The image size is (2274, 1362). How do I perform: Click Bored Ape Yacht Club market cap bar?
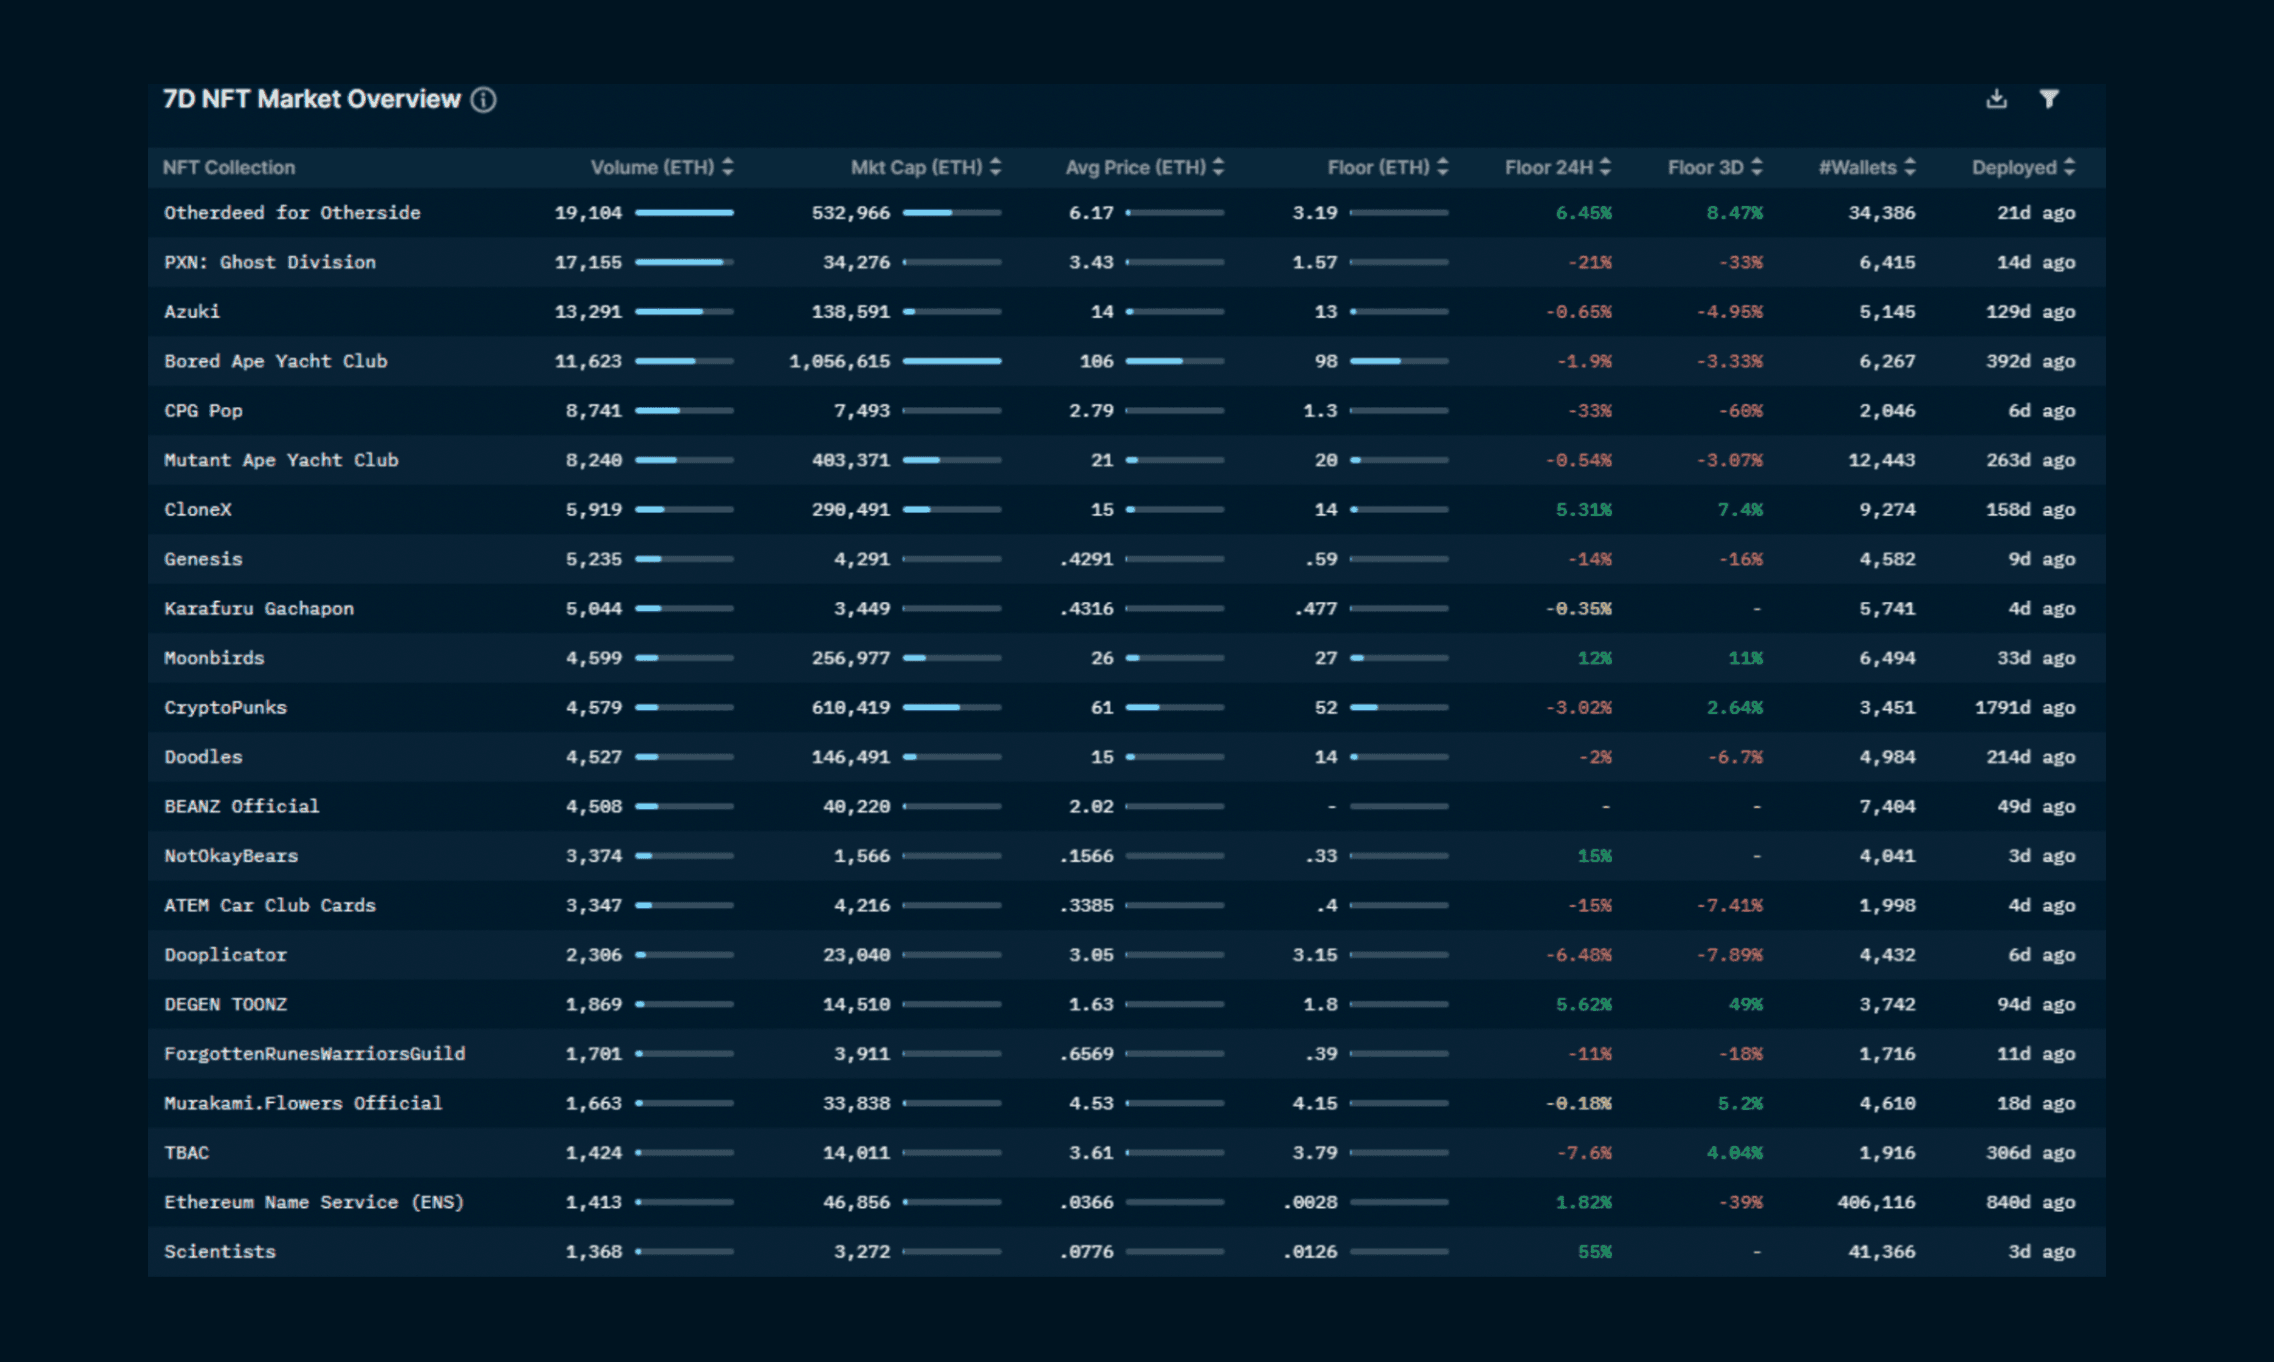[x=952, y=361]
